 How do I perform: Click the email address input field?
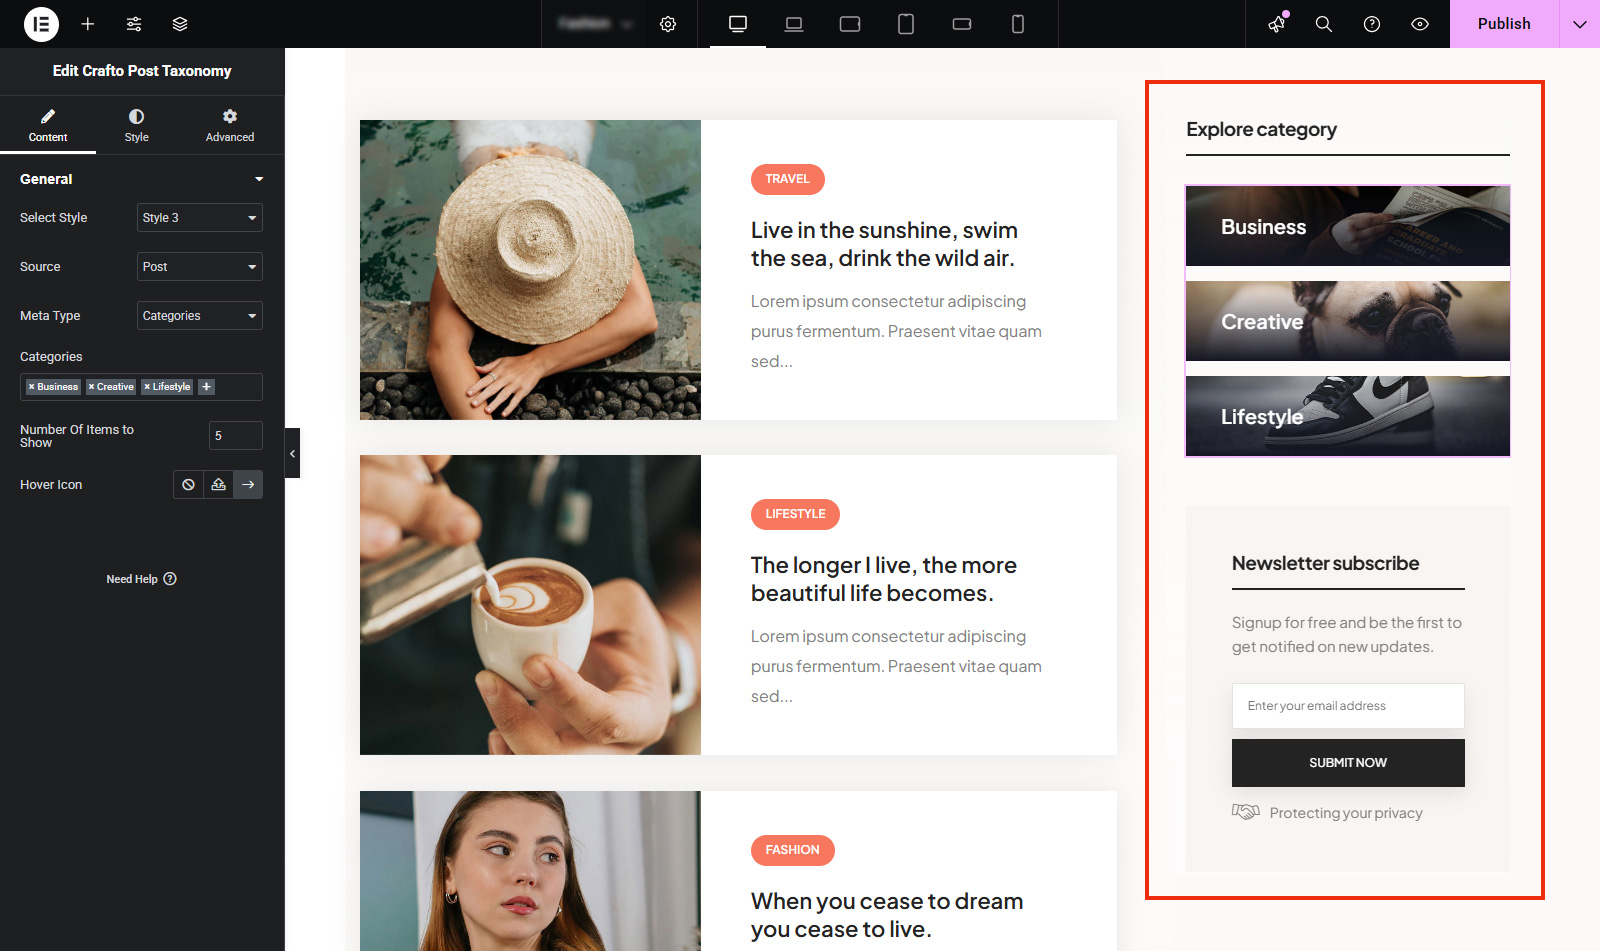[1347, 705]
